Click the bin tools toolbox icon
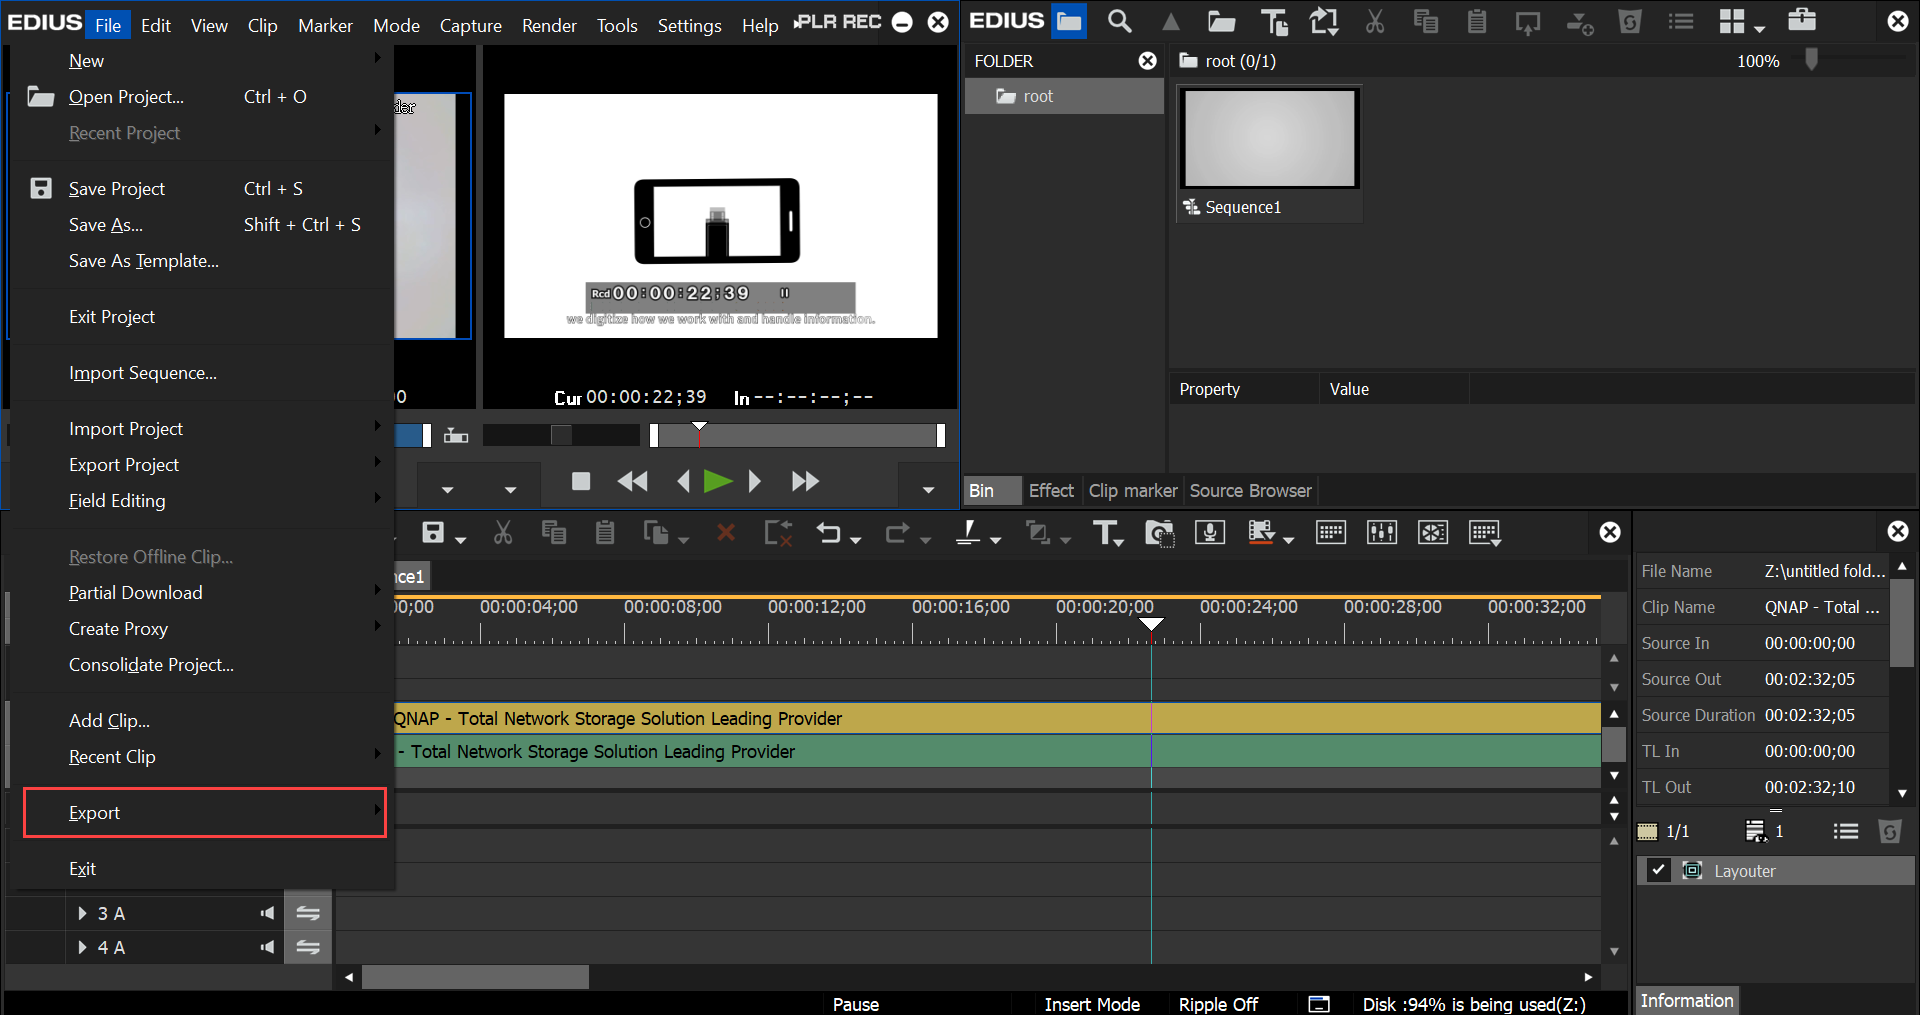1920x1015 pixels. point(1802,20)
